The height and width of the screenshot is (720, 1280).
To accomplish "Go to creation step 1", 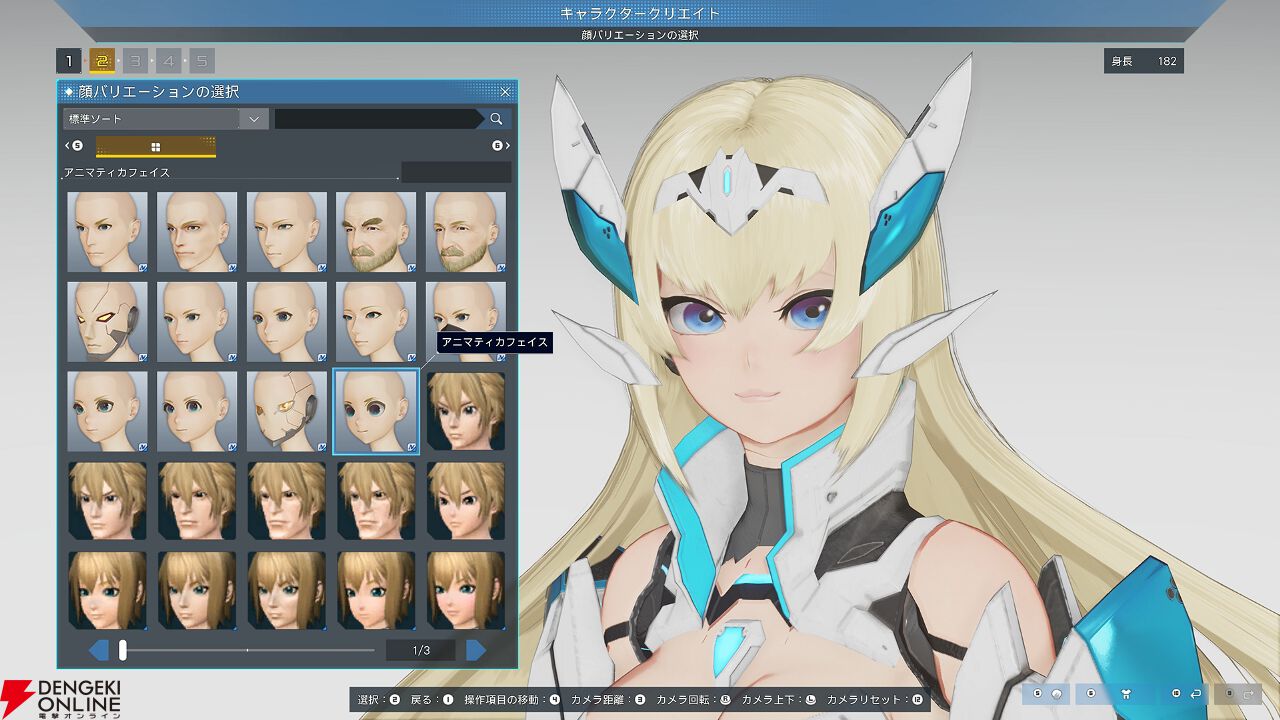I will click(x=69, y=61).
